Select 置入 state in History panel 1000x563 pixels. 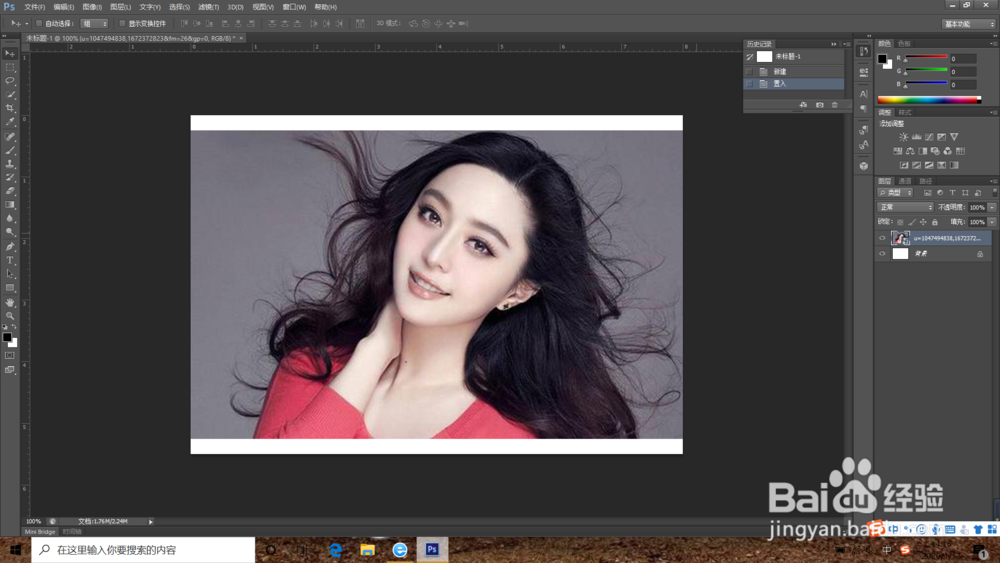[794, 84]
